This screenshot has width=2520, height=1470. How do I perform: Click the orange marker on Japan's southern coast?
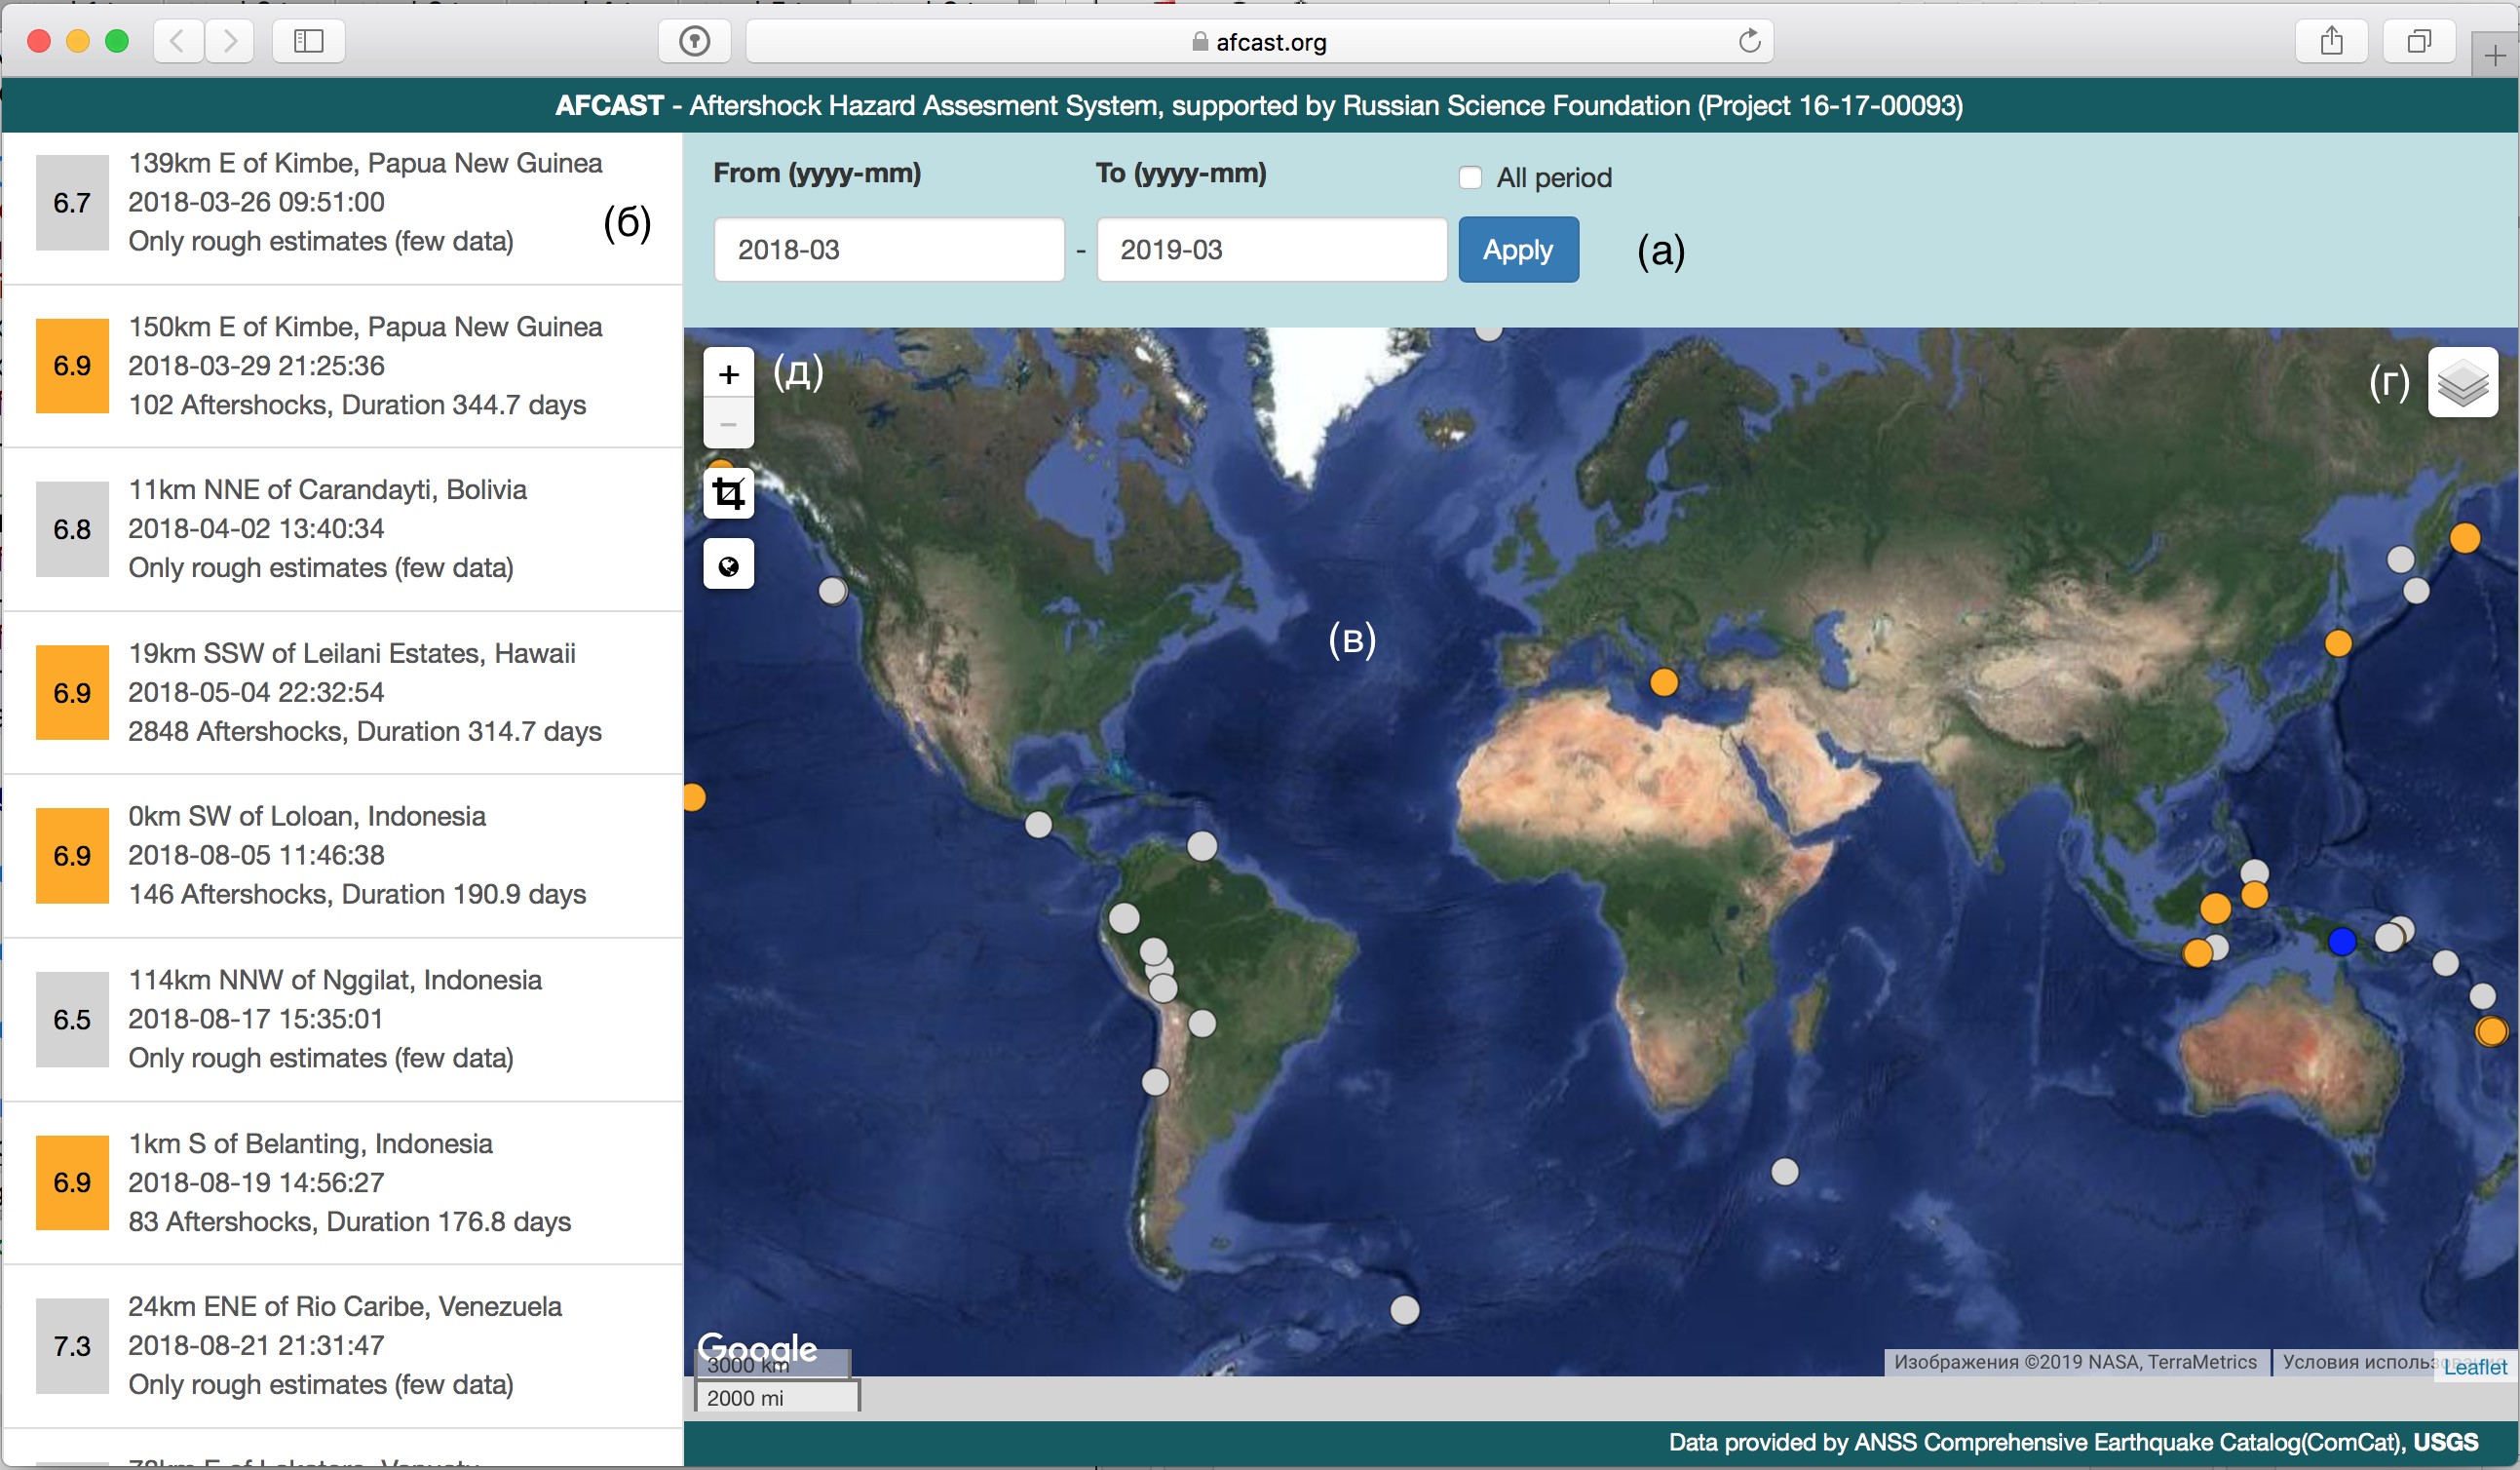point(2337,643)
